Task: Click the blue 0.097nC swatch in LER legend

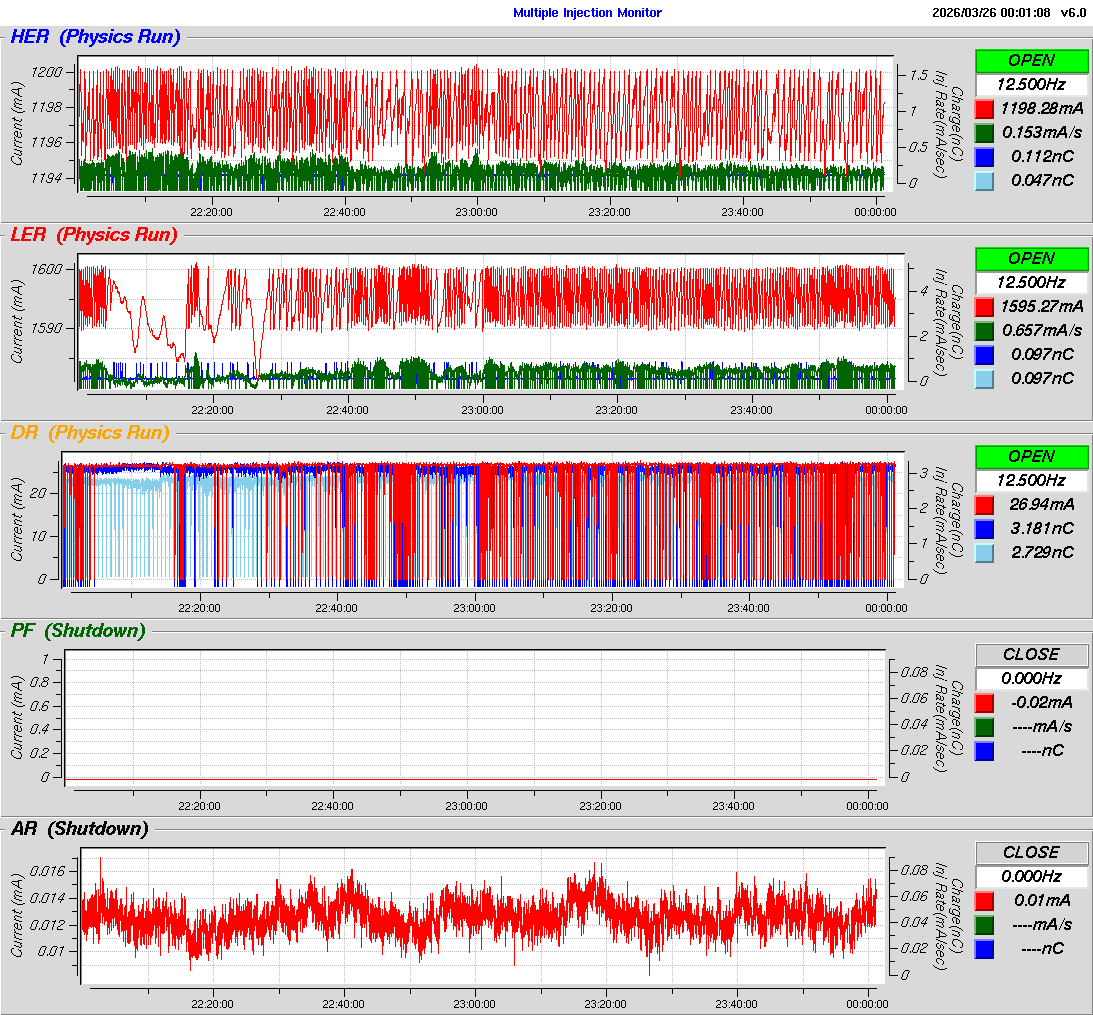Action: click(985, 354)
